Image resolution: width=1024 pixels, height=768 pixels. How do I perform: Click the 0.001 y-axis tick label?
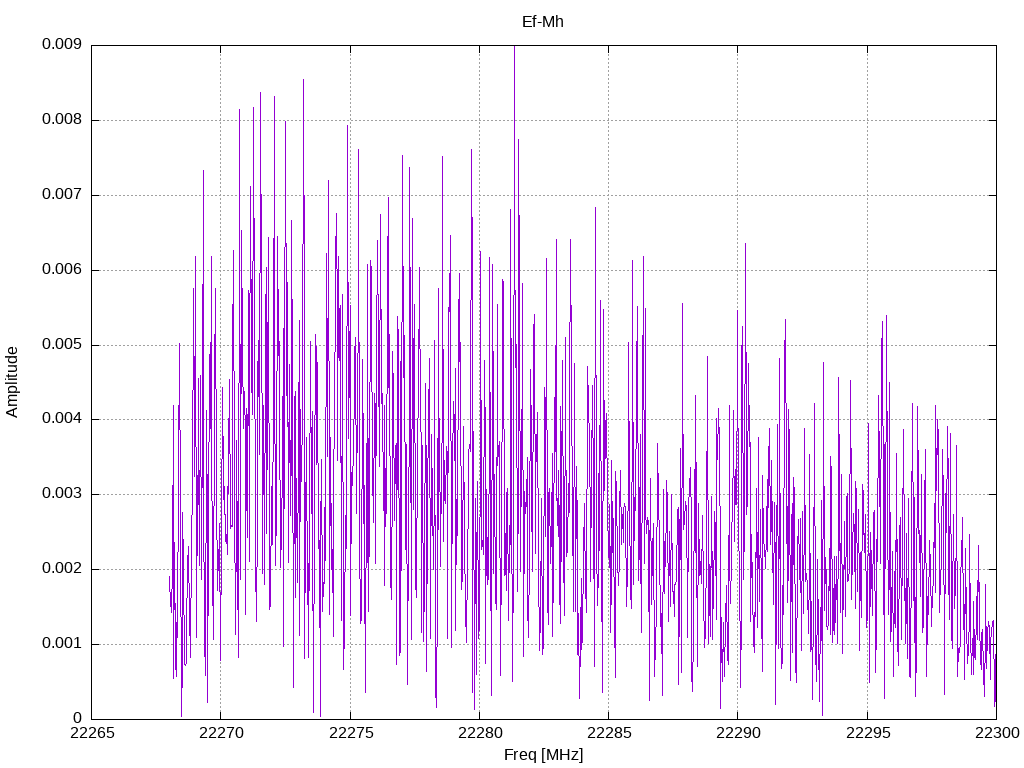point(62,643)
